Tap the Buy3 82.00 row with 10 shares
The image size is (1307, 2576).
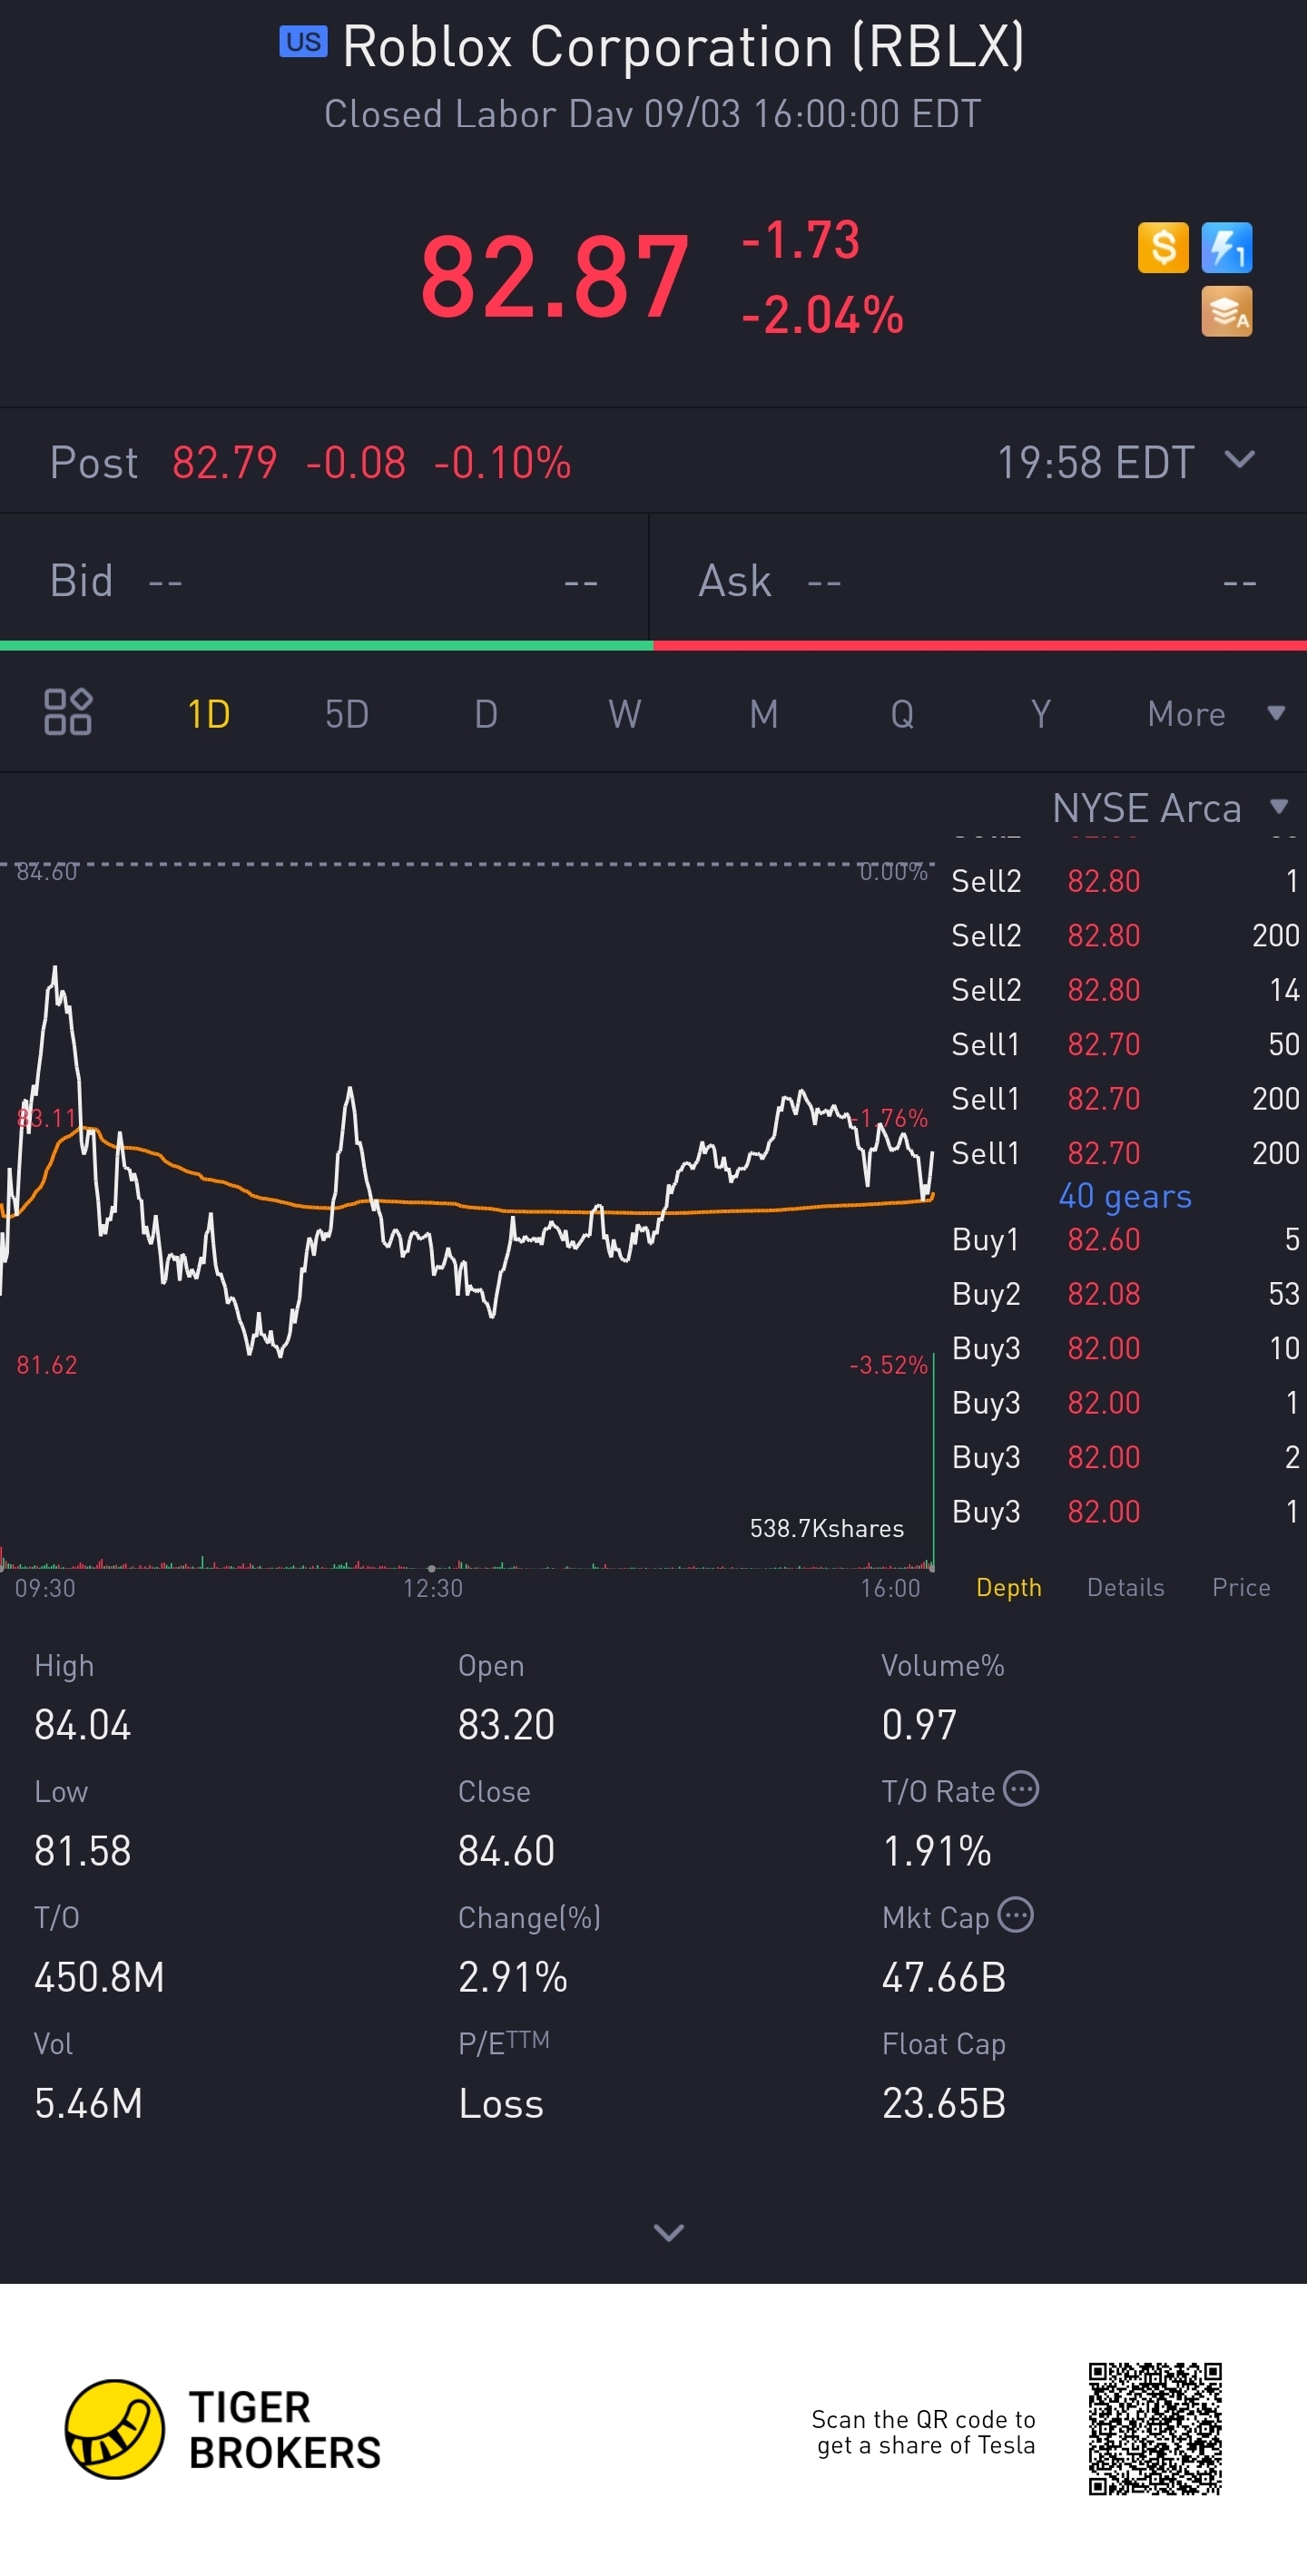[1125, 1348]
